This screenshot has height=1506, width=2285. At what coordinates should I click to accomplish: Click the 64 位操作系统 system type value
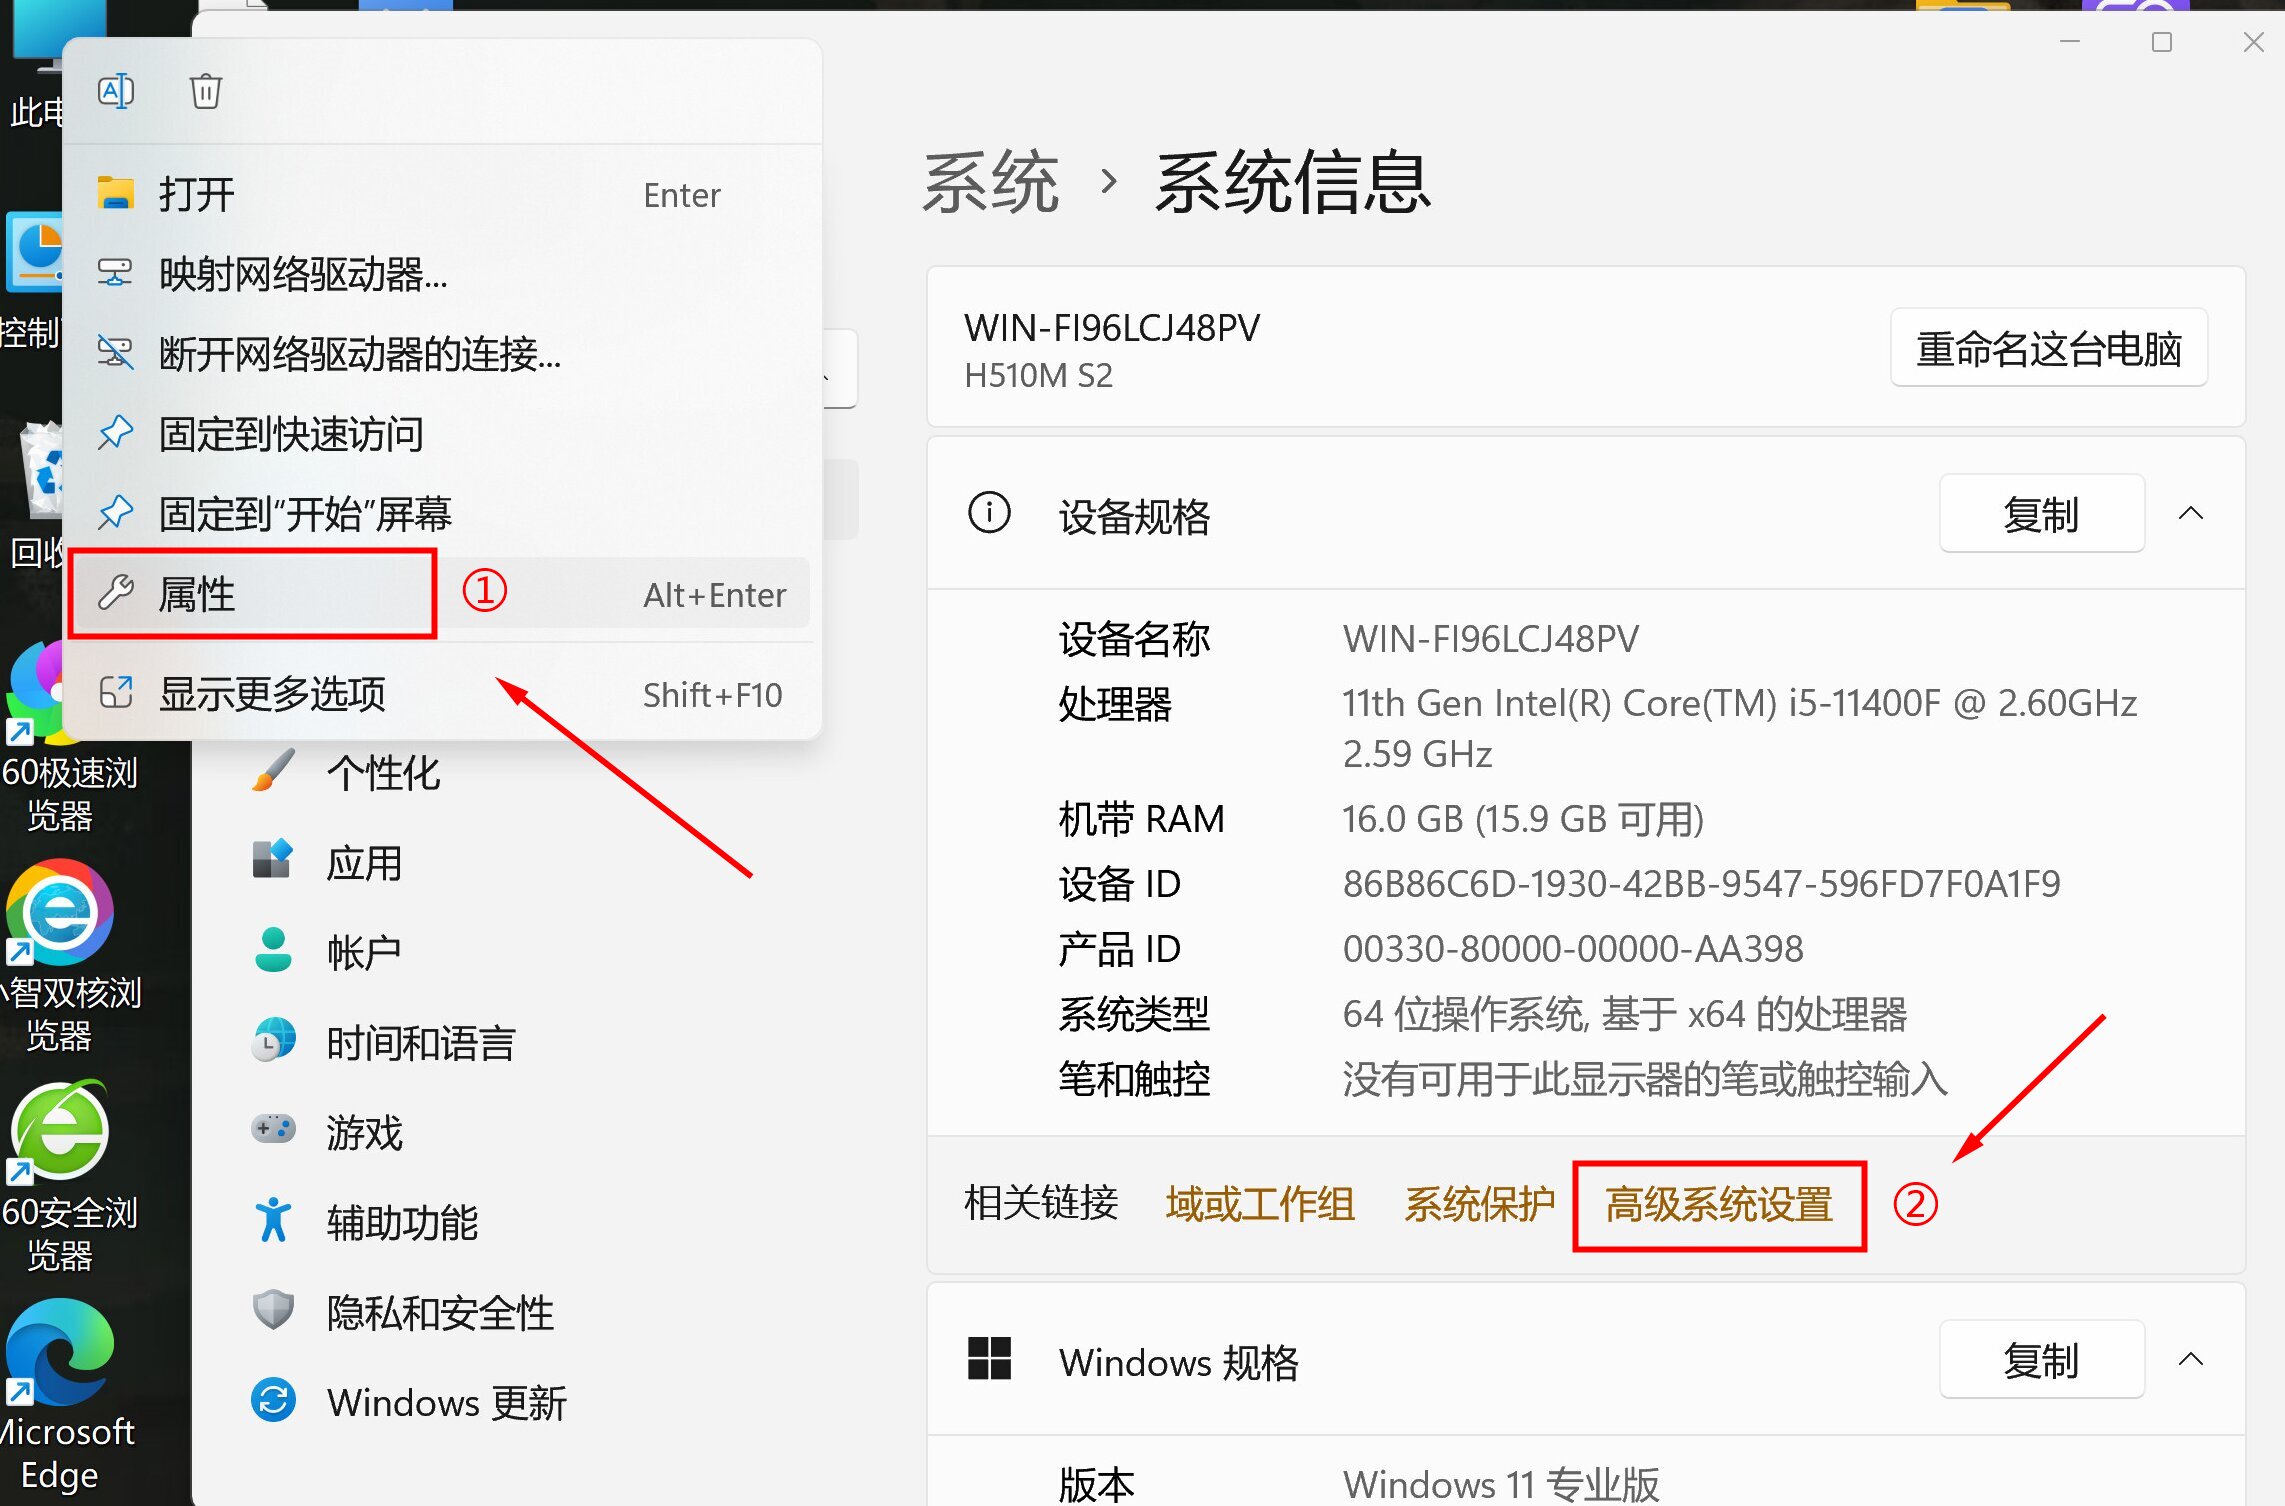(x=1625, y=1014)
